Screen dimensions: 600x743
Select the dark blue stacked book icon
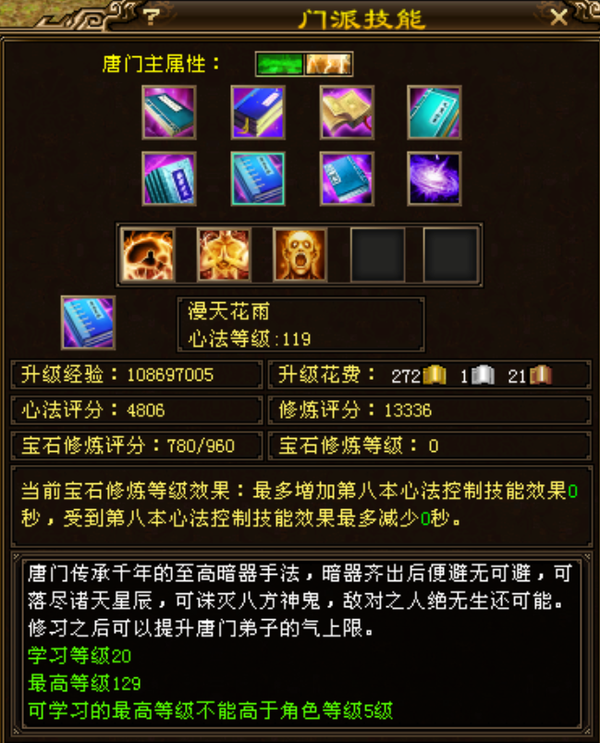coord(258,112)
